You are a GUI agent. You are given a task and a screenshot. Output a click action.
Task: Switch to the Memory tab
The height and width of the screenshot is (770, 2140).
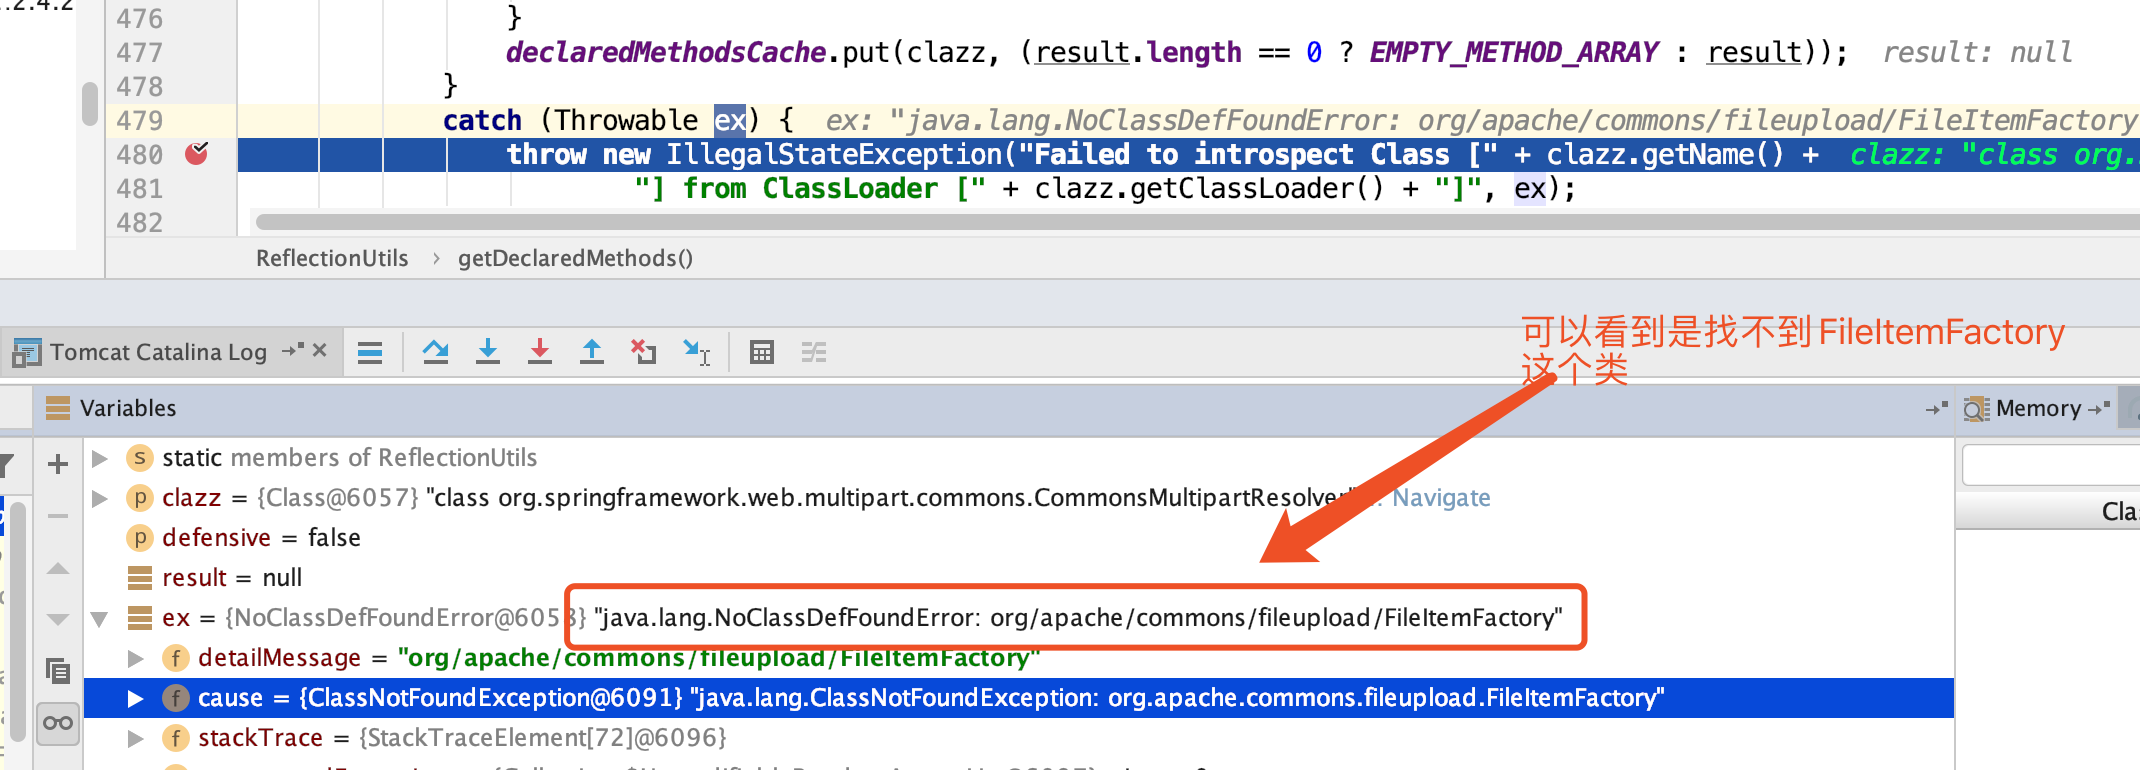coord(2038,408)
